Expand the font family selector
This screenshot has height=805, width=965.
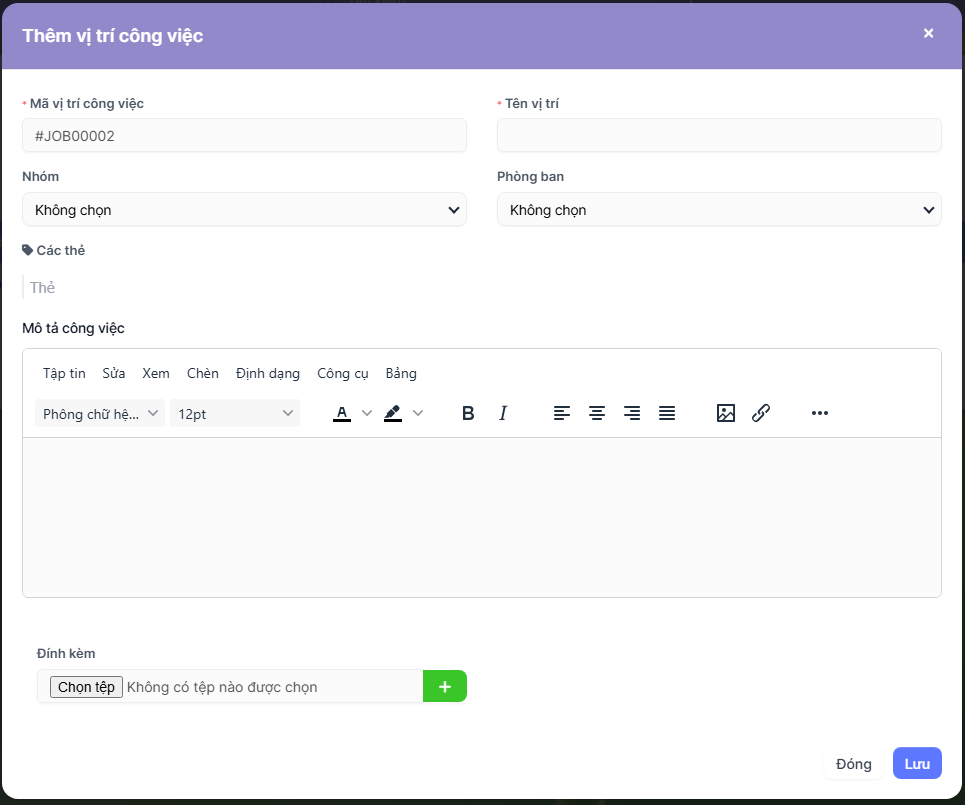pyautogui.click(x=100, y=413)
